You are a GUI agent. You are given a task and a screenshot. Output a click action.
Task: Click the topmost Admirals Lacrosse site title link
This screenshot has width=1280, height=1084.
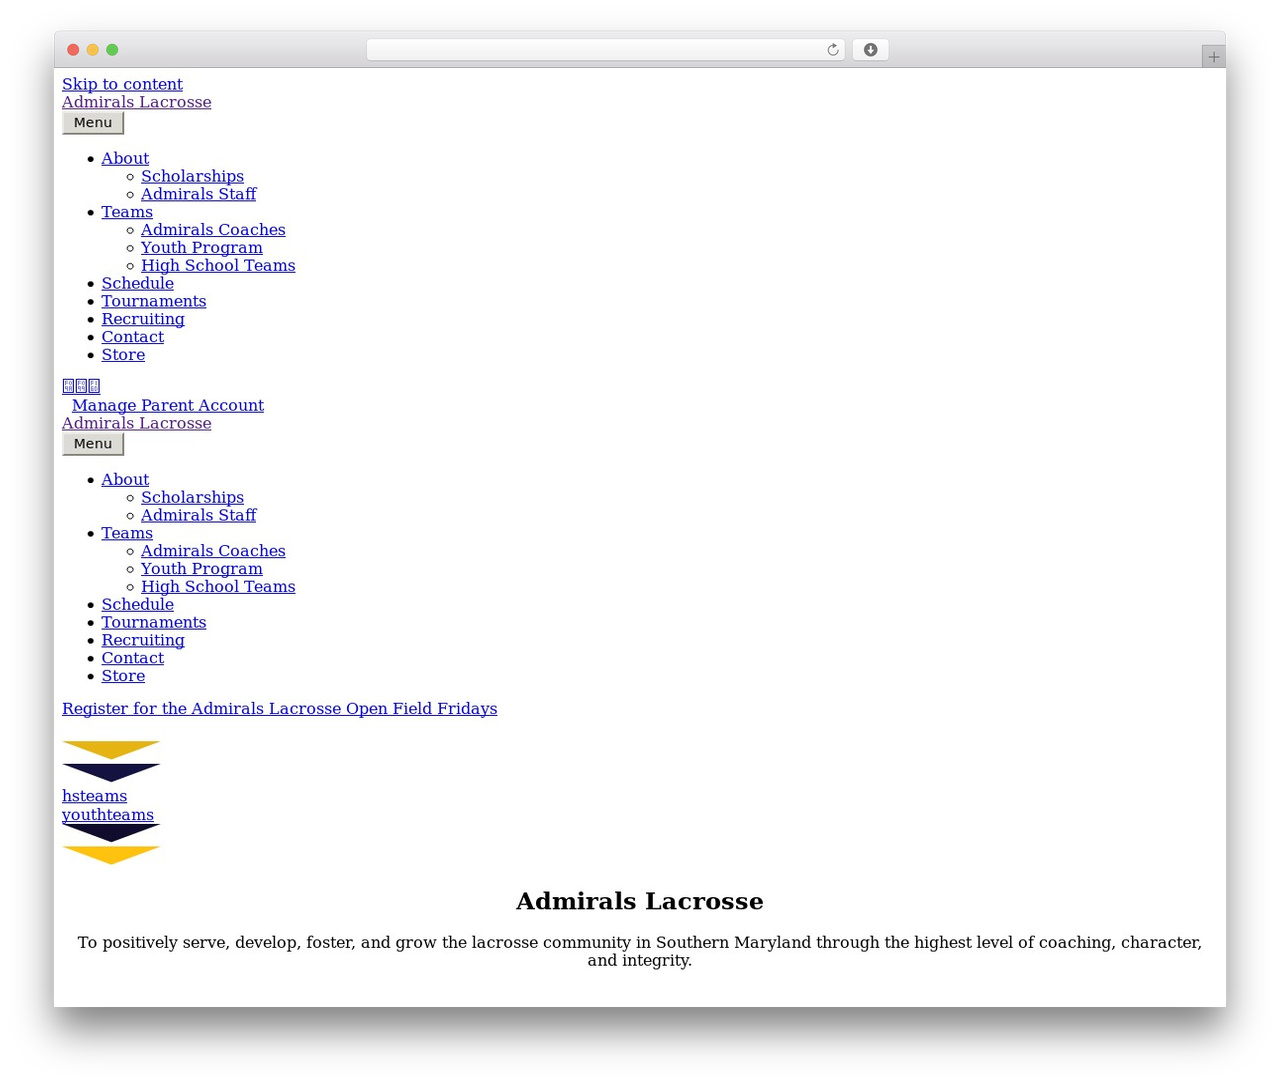136,102
